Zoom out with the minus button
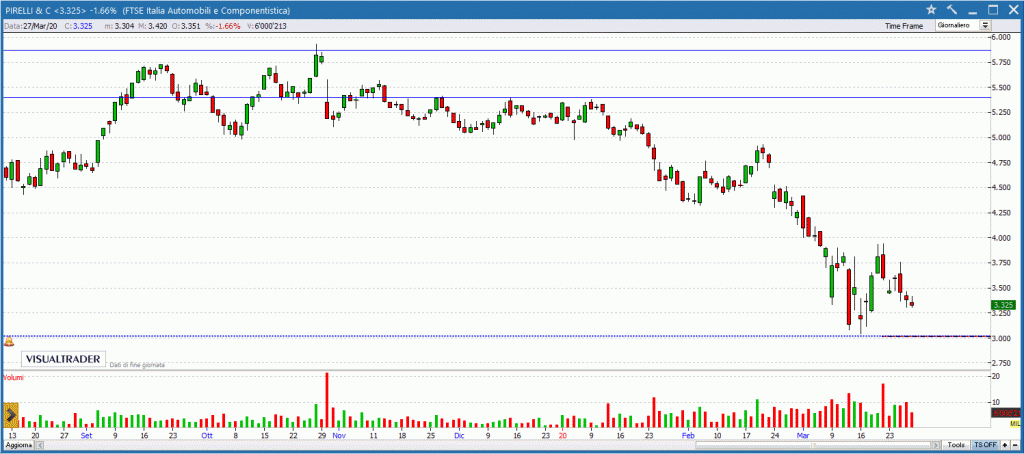 1014,445
